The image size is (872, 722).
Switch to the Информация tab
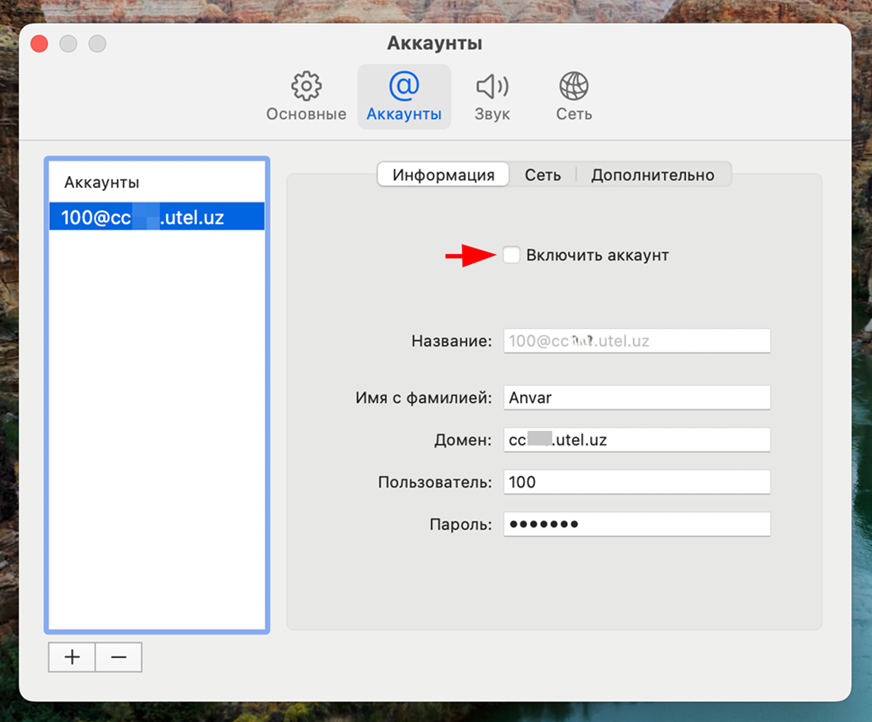443,175
